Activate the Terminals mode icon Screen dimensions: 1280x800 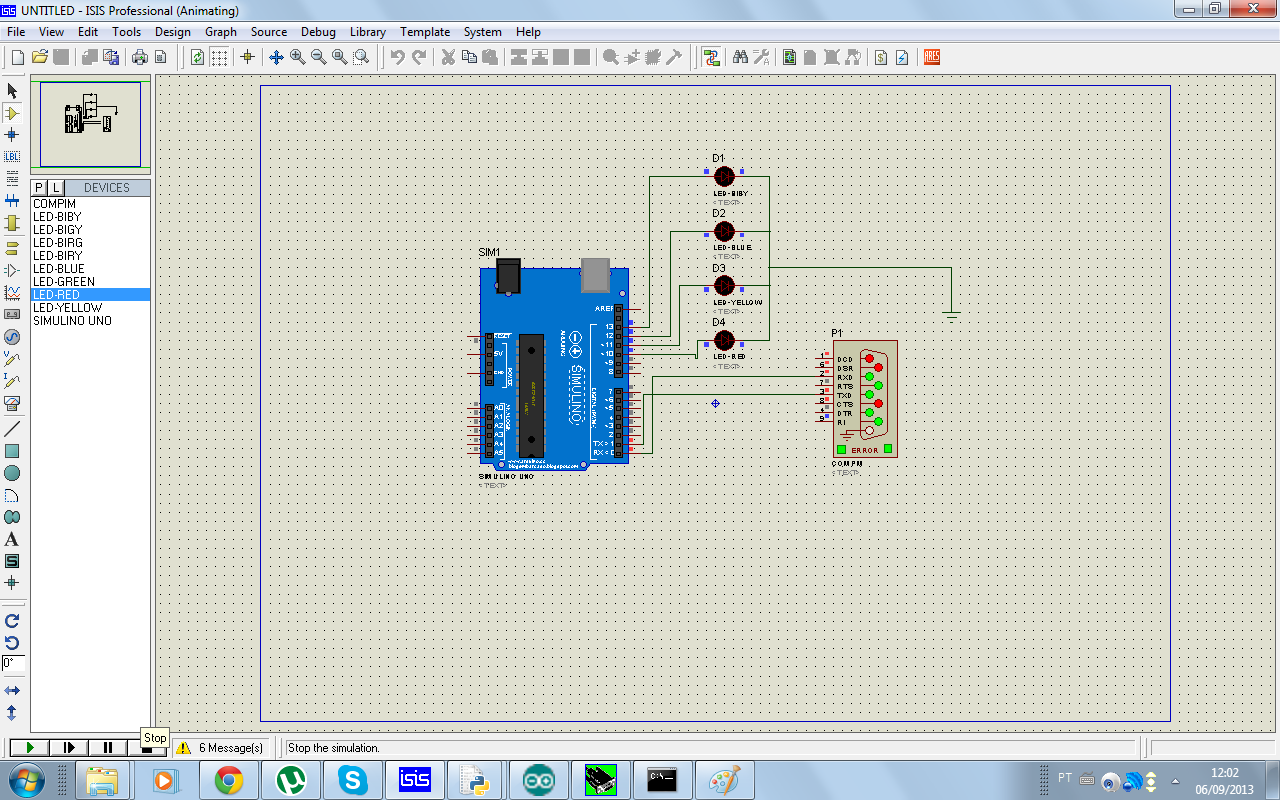[13, 246]
